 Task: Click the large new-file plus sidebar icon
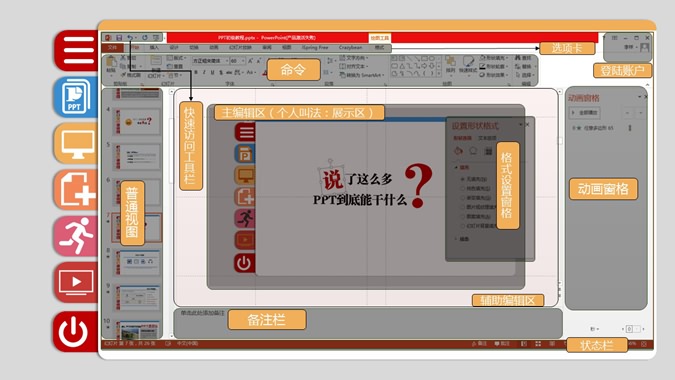(76, 190)
